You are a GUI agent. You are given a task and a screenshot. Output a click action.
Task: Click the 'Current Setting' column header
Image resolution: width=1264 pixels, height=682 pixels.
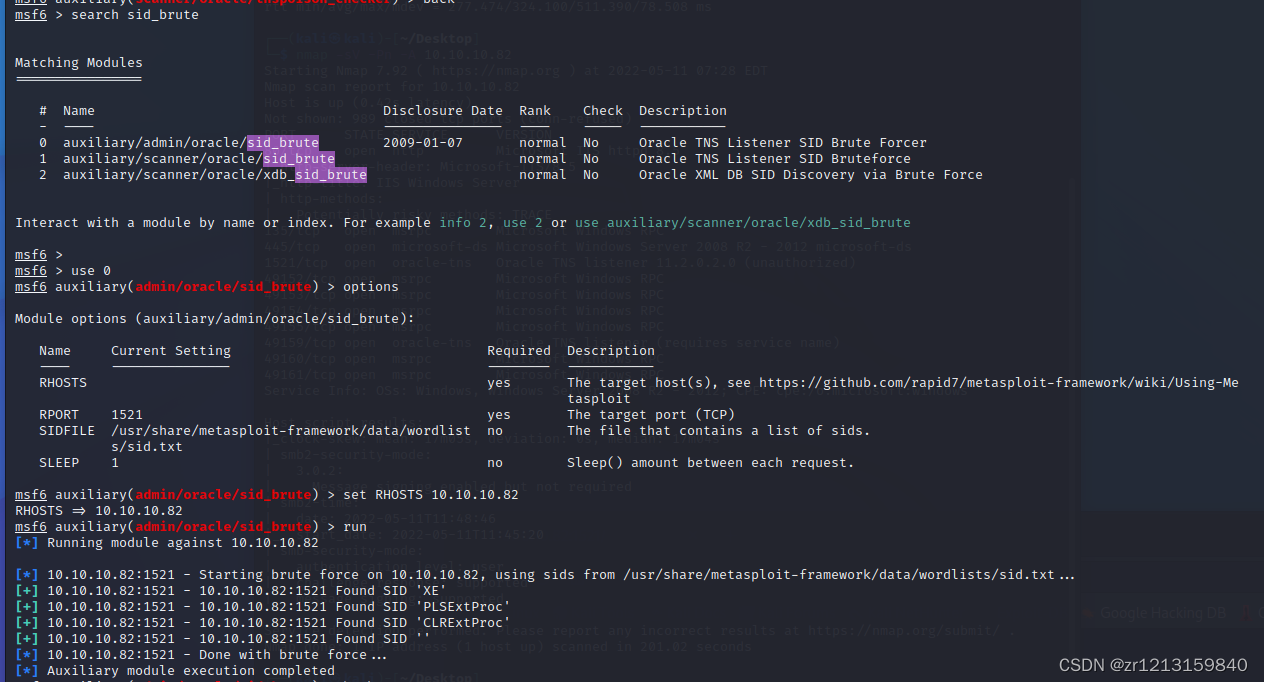coord(171,351)
